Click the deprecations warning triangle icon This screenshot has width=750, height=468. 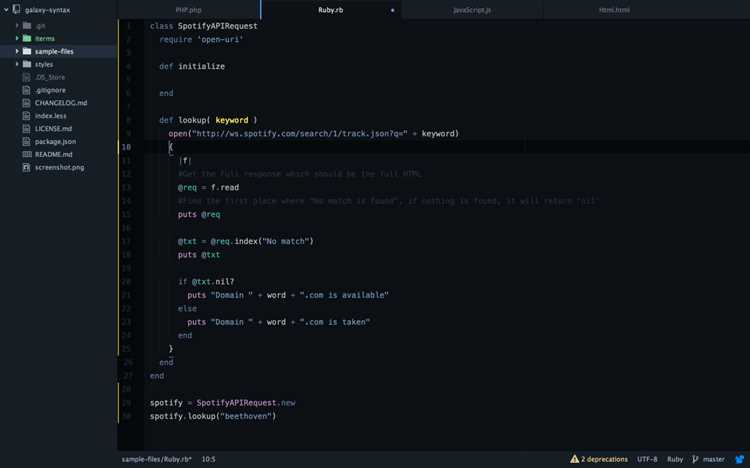point(574,458)
